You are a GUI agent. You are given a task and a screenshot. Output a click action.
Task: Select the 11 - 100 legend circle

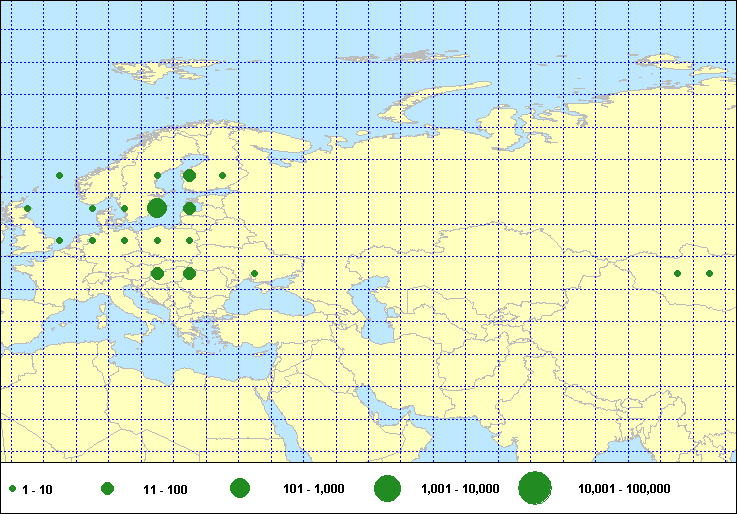click(x=108, y=489)
